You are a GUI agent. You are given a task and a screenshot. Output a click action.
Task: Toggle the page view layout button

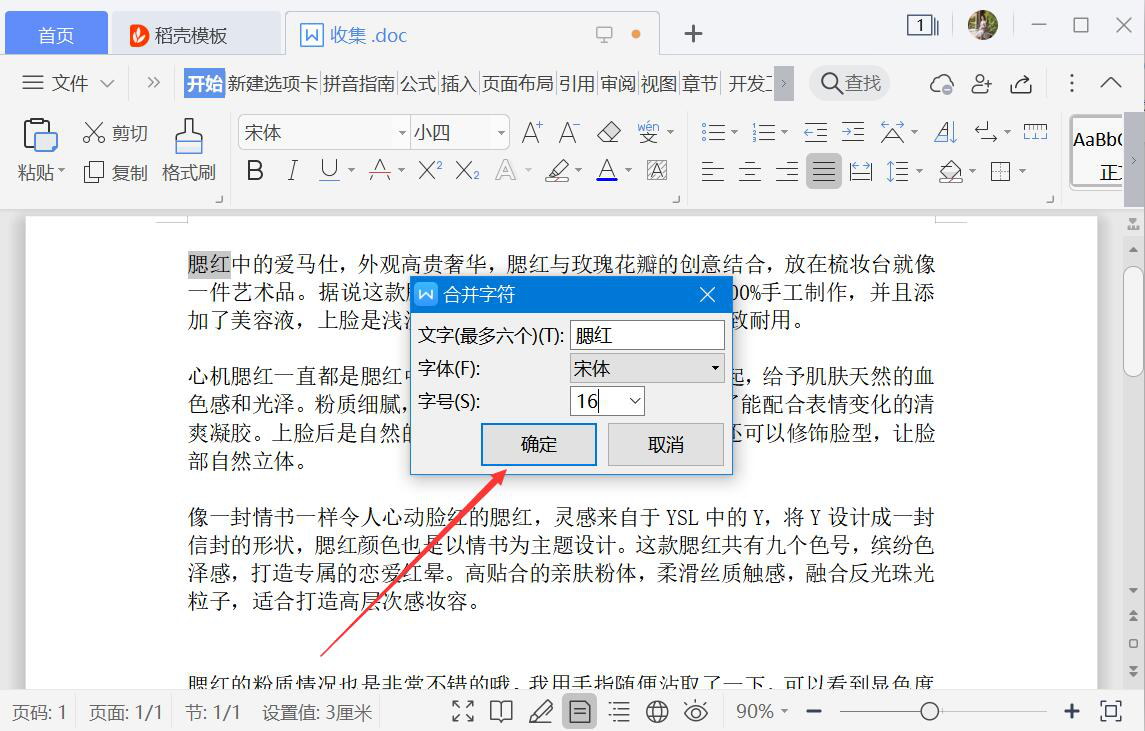(580, 711)
